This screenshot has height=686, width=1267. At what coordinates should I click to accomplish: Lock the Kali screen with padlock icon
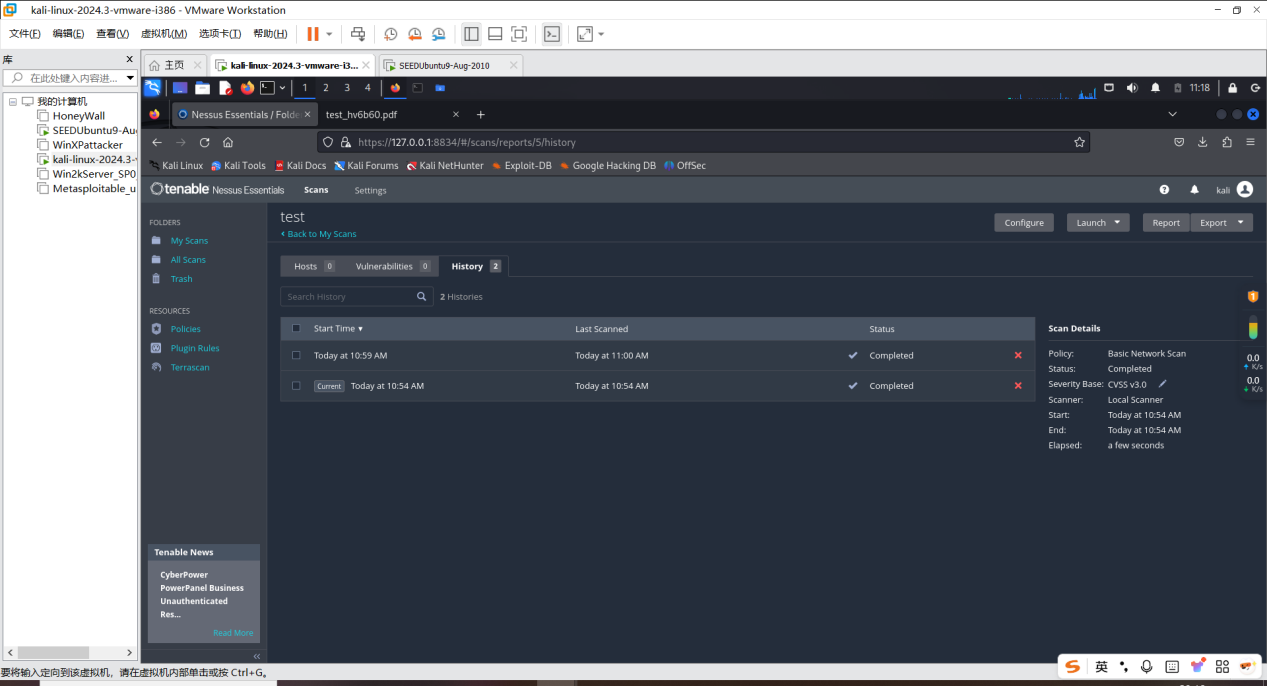[x=1232, y=88]
